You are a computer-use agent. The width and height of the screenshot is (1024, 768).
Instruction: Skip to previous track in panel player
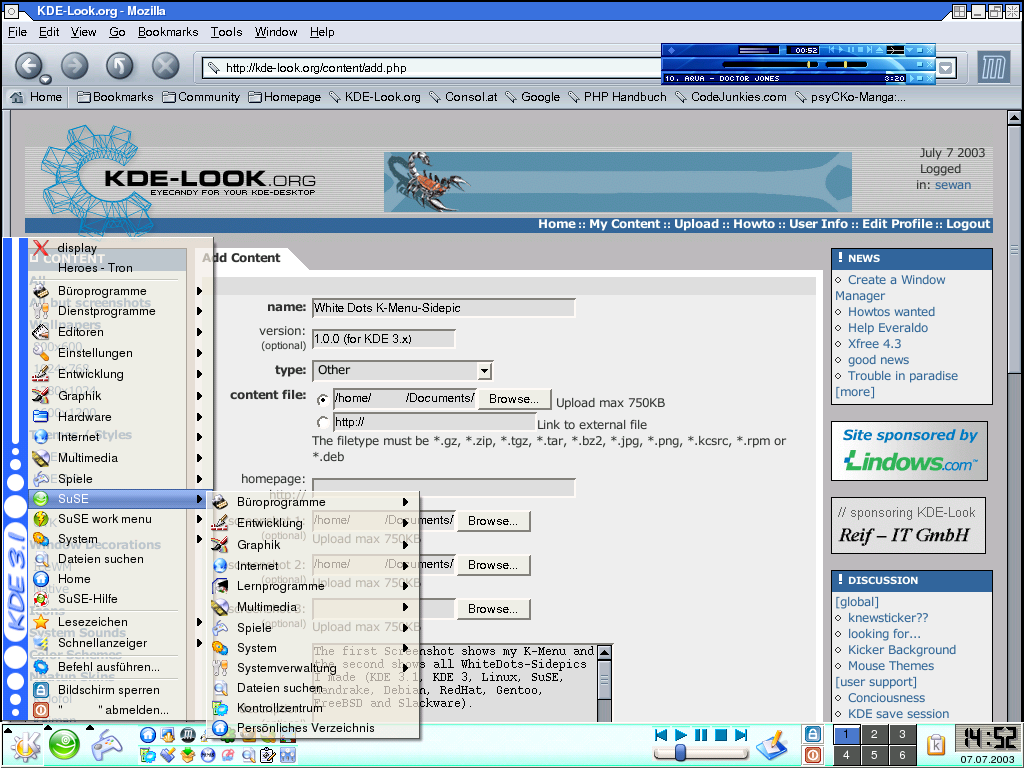(661, 735)
